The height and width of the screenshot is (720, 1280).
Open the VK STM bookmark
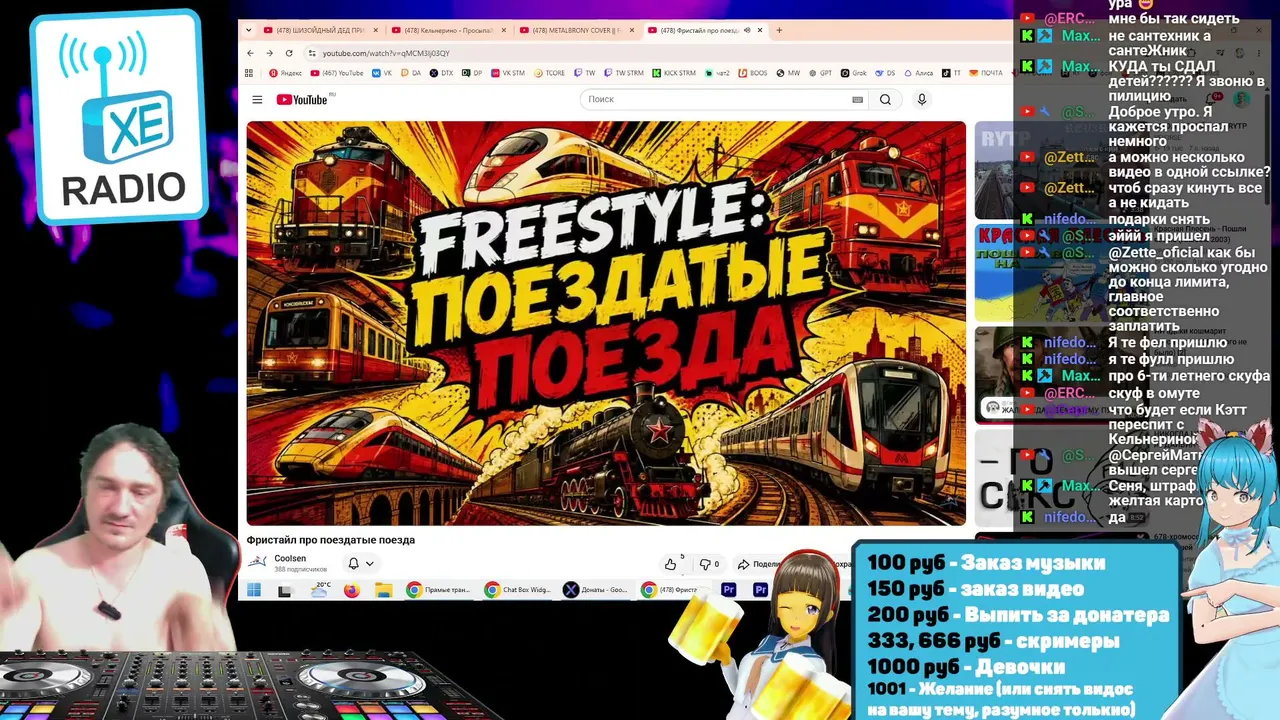click(508, 73)
